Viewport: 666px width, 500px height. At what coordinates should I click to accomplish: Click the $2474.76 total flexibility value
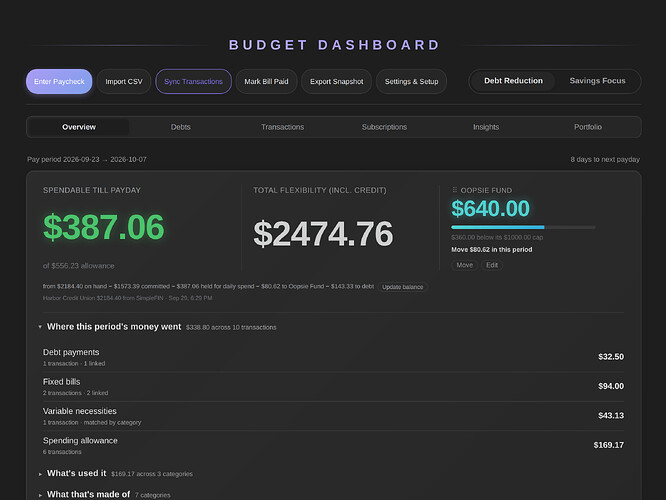tap(323, 234)
